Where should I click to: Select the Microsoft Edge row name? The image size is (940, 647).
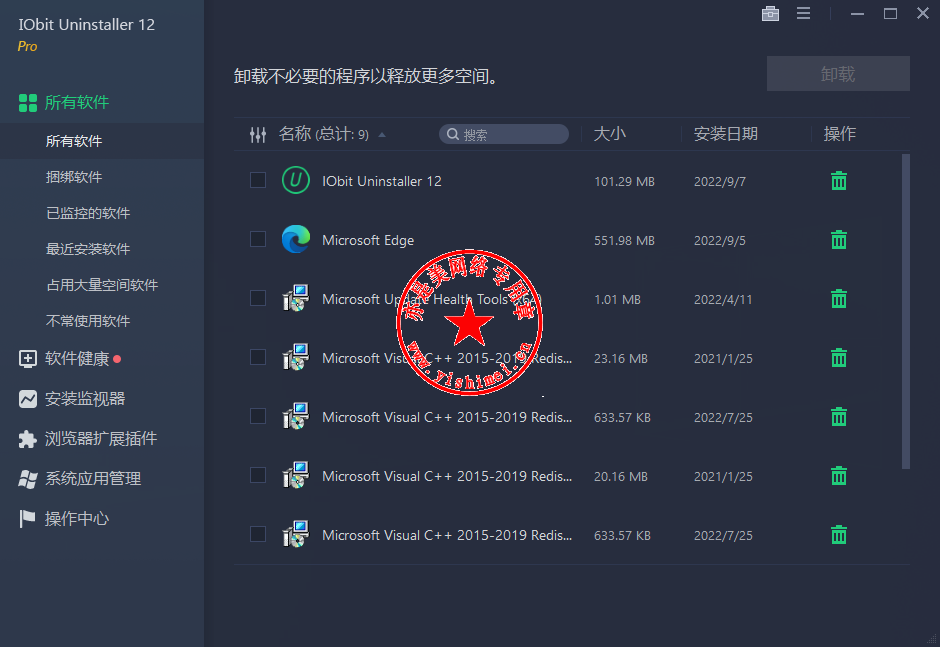pos(368,240)
